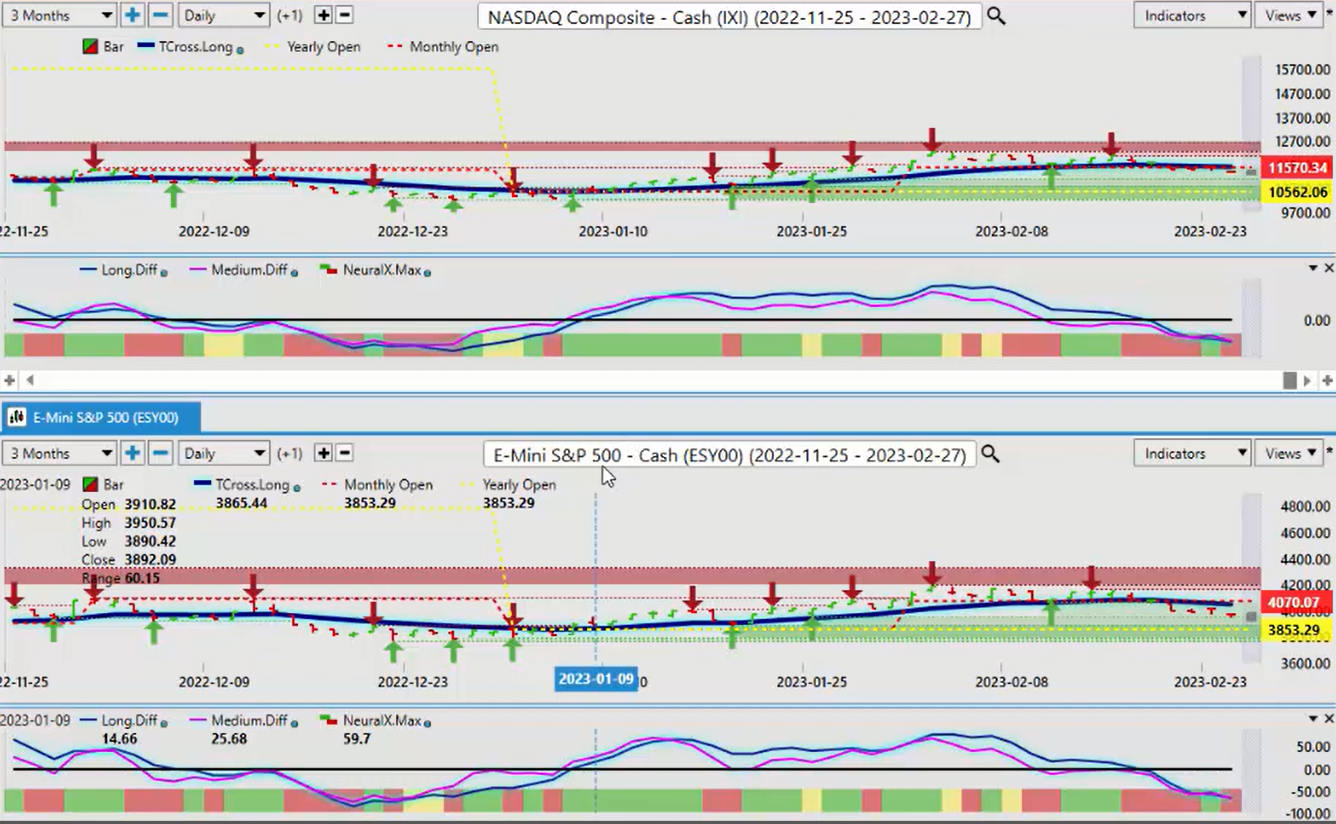Click E-Mini price scale slider handle
The image size is (1336, 824).
(1250, 618)
